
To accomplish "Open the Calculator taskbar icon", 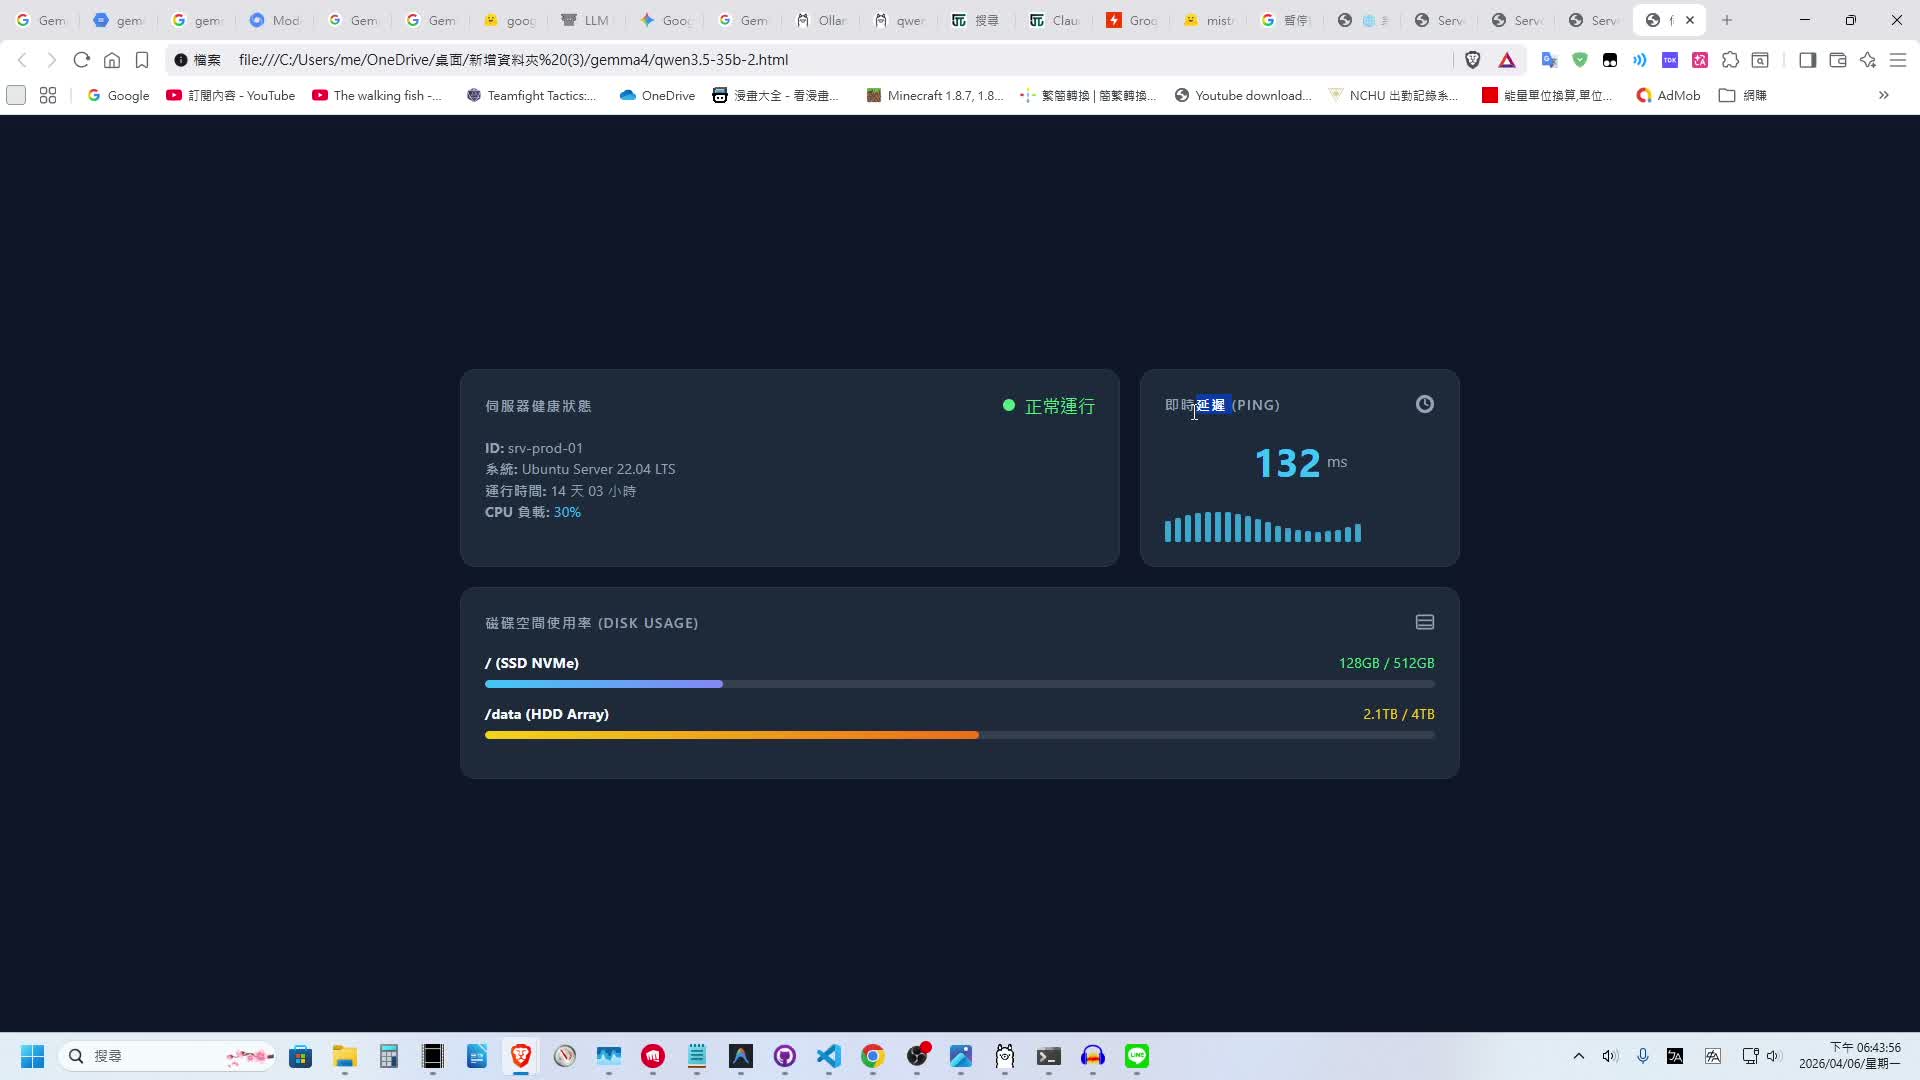I will [389, 1056].
